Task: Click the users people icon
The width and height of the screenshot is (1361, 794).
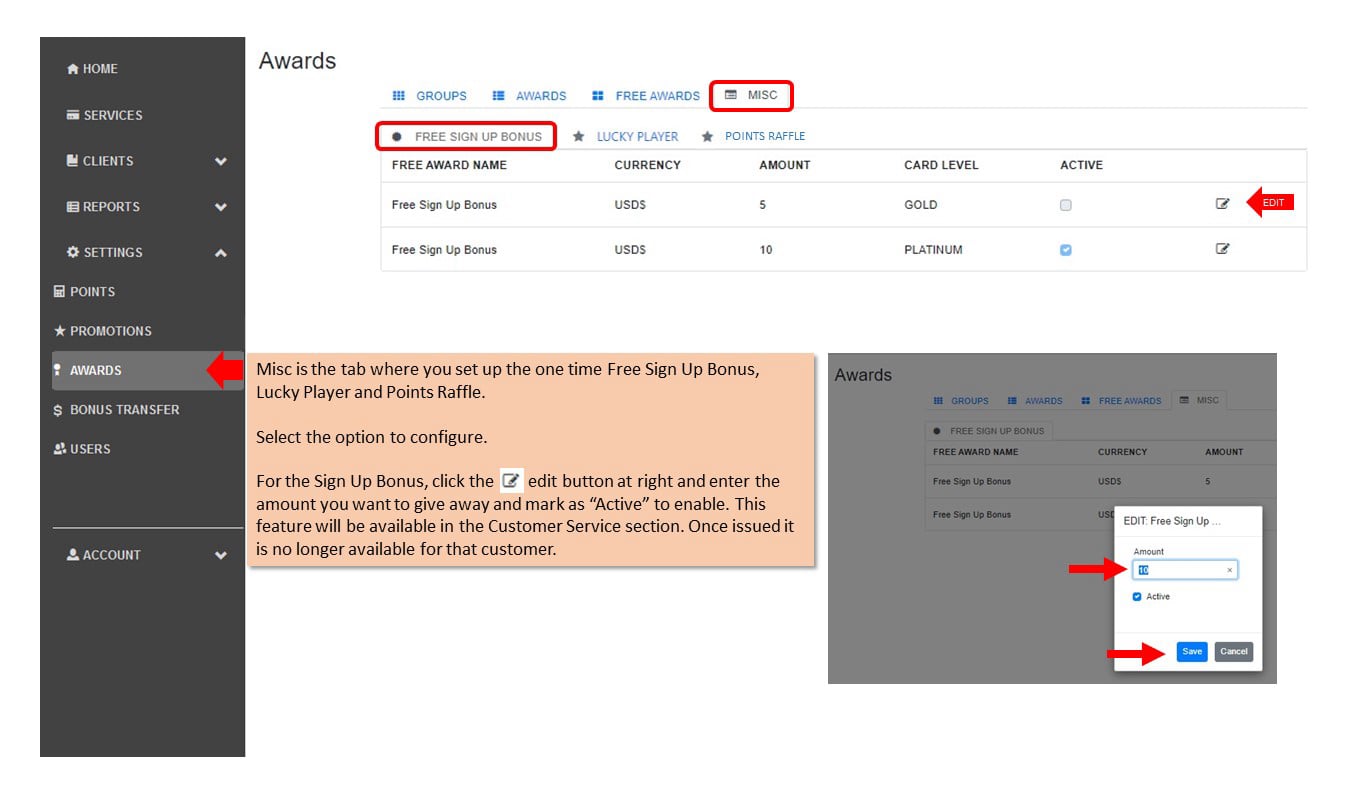Action: 60,449
